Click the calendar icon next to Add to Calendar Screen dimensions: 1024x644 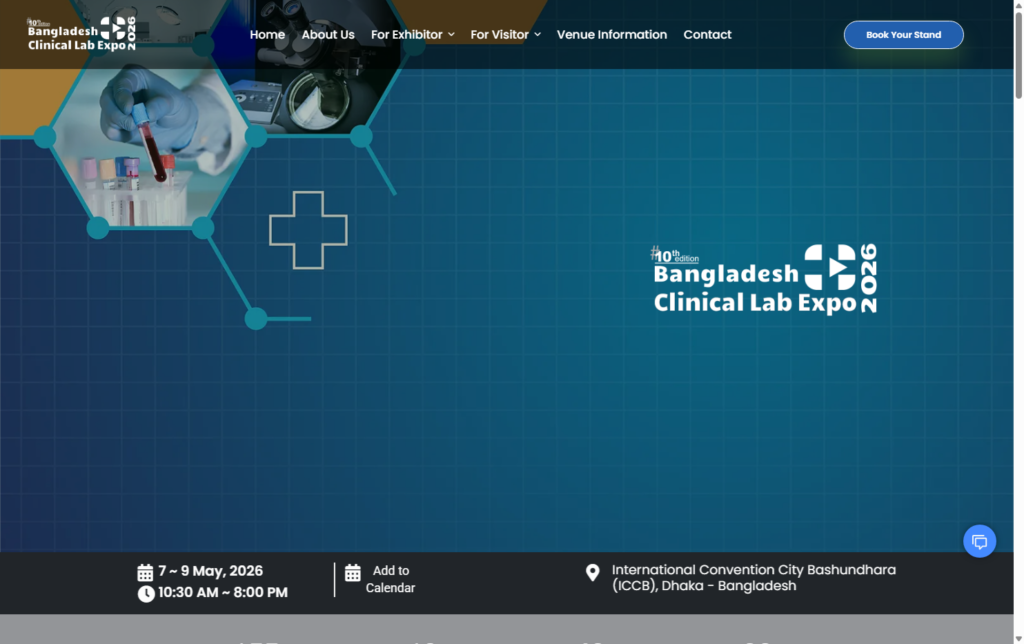(x=352, y=572)
